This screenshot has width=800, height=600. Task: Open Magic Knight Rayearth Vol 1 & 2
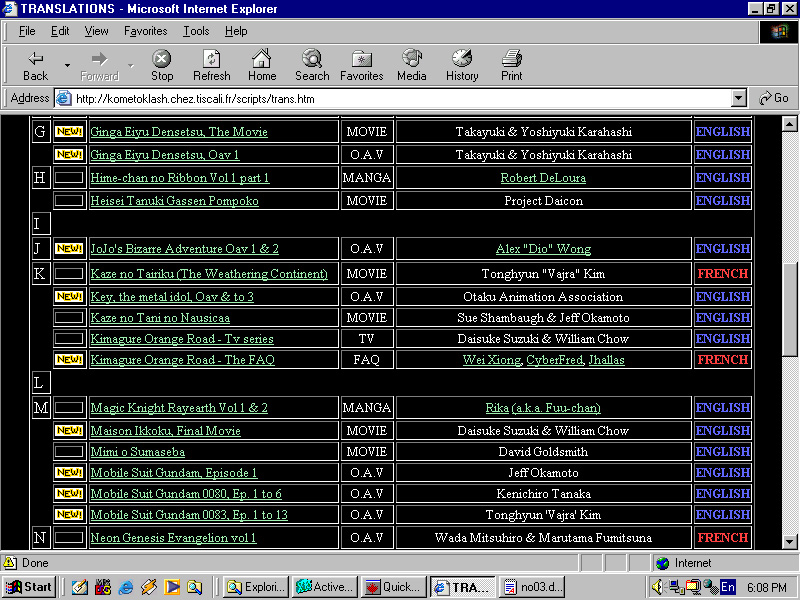click(x=179, y=408)
